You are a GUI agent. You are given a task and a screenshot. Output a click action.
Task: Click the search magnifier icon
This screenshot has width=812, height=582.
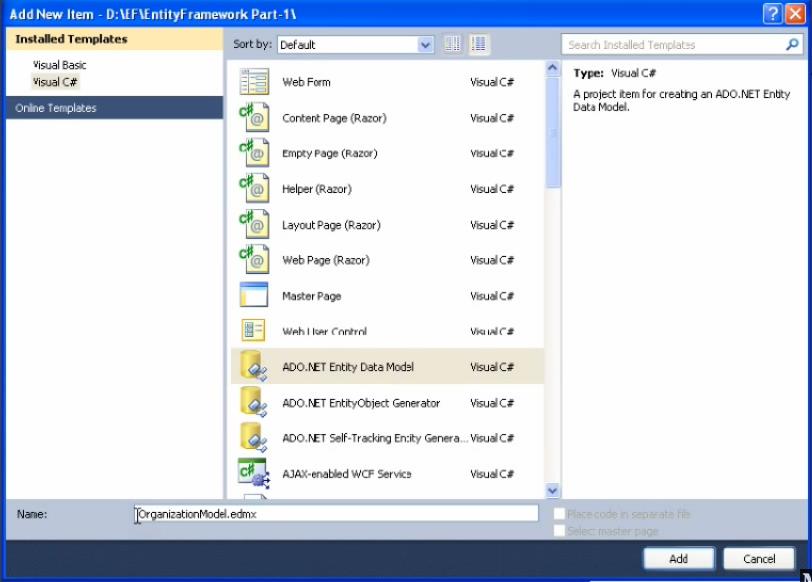click(x=791, y=45)
